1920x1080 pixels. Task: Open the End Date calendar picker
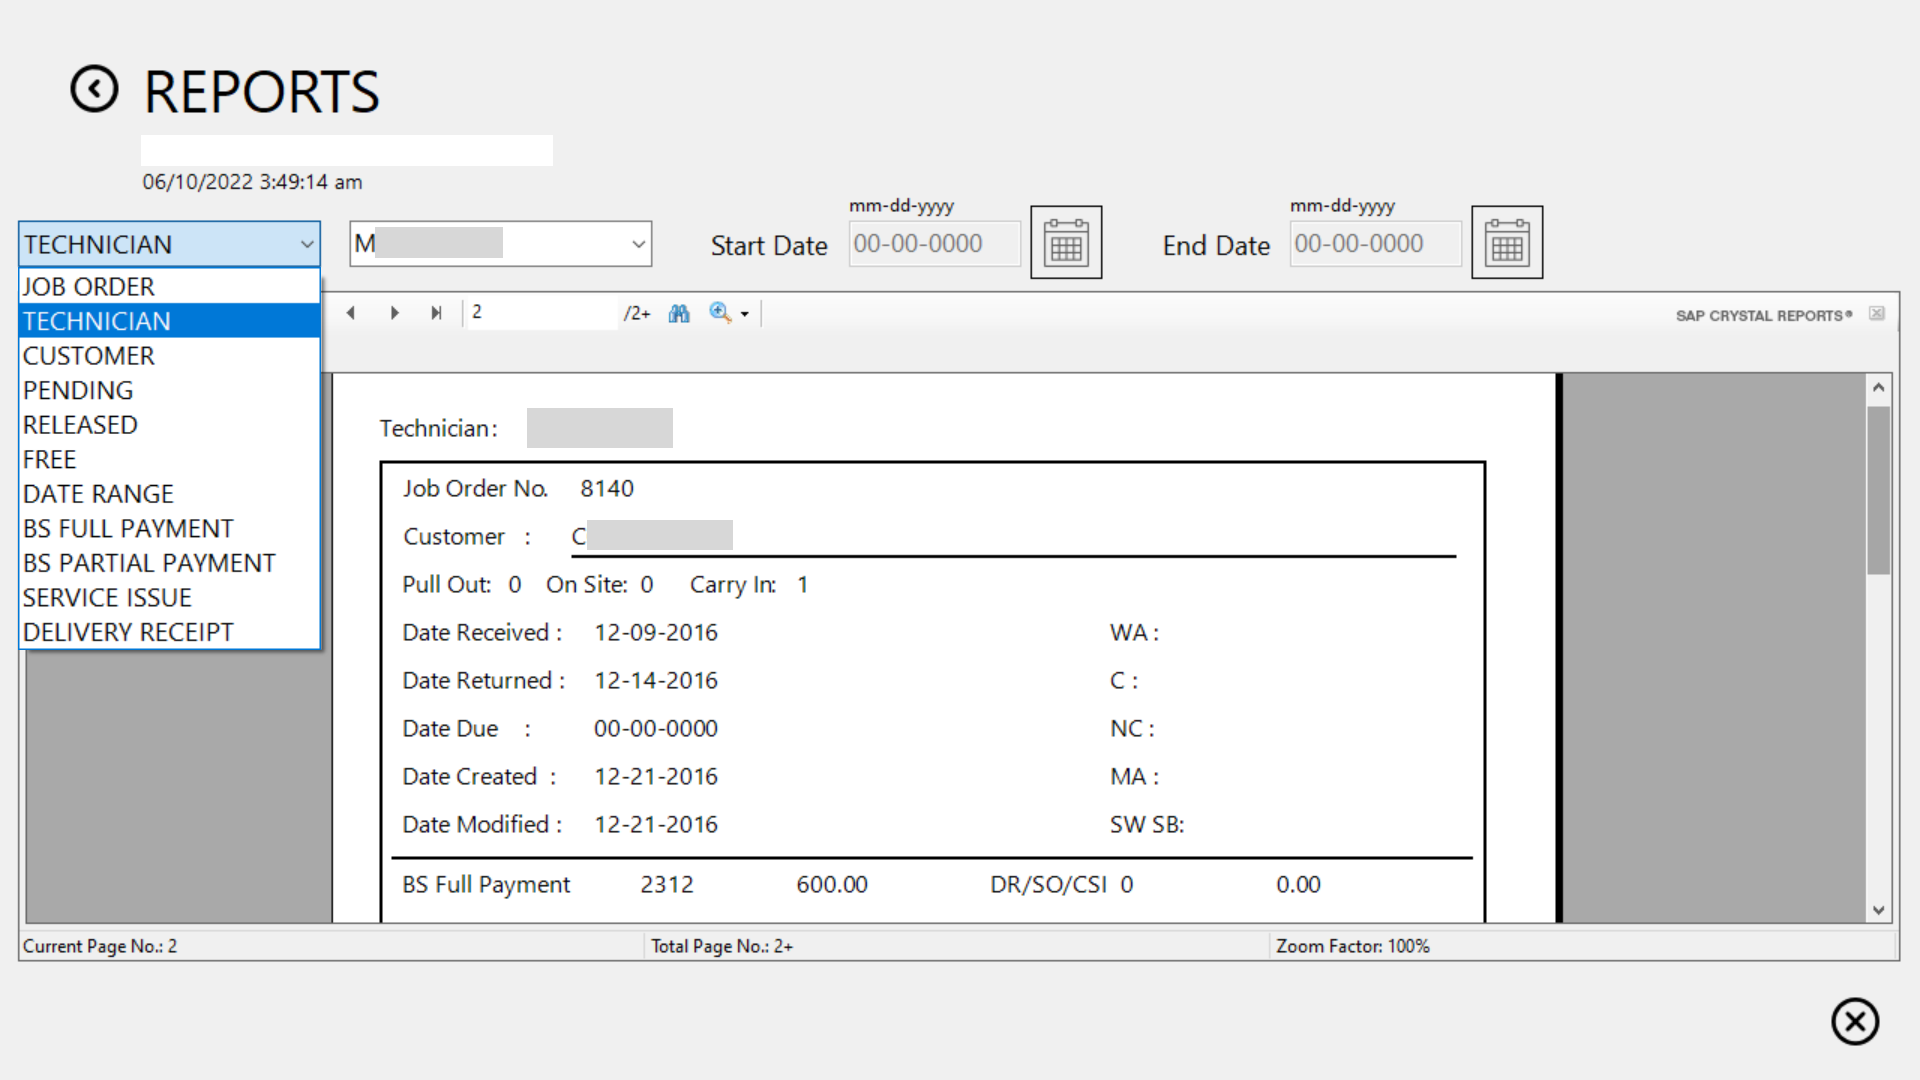(1506, 242)
